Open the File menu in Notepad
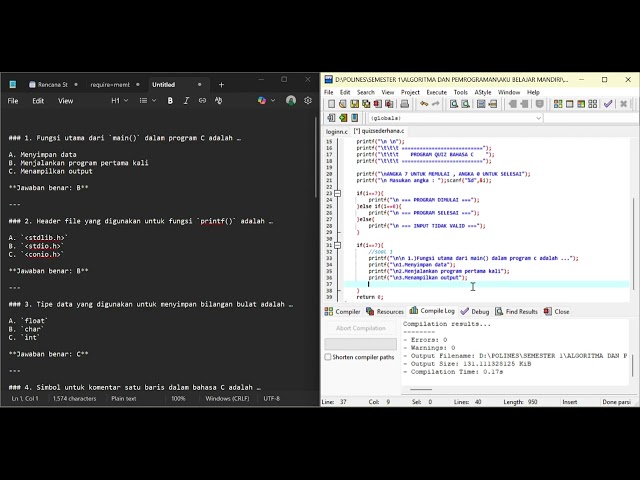The image size is (640, 480). [x=13, y=101]
